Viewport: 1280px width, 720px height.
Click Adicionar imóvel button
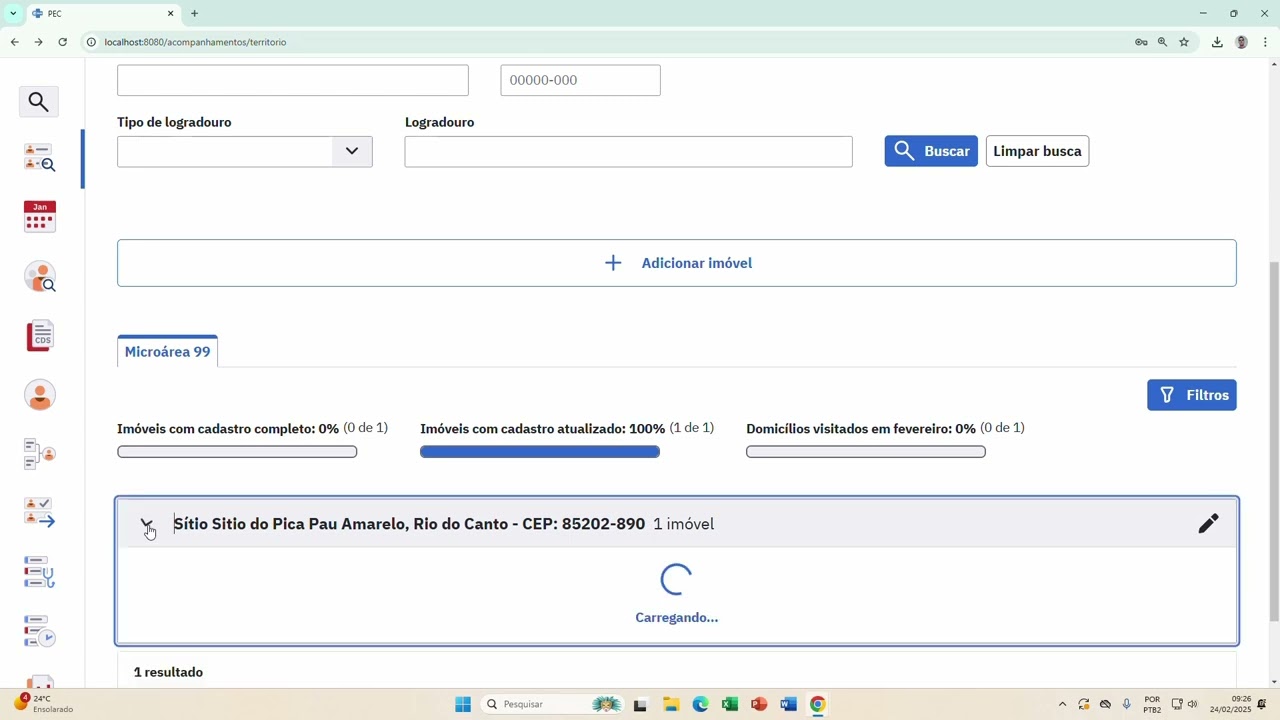pos(677,263)
